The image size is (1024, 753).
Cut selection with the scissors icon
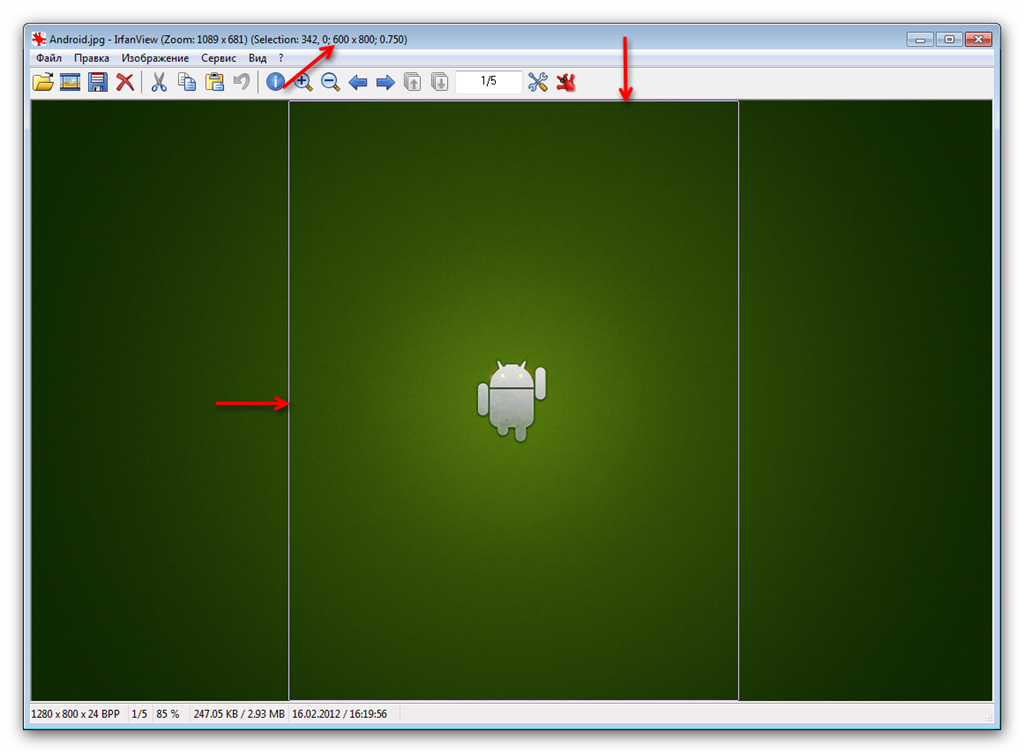pos(159,82)
